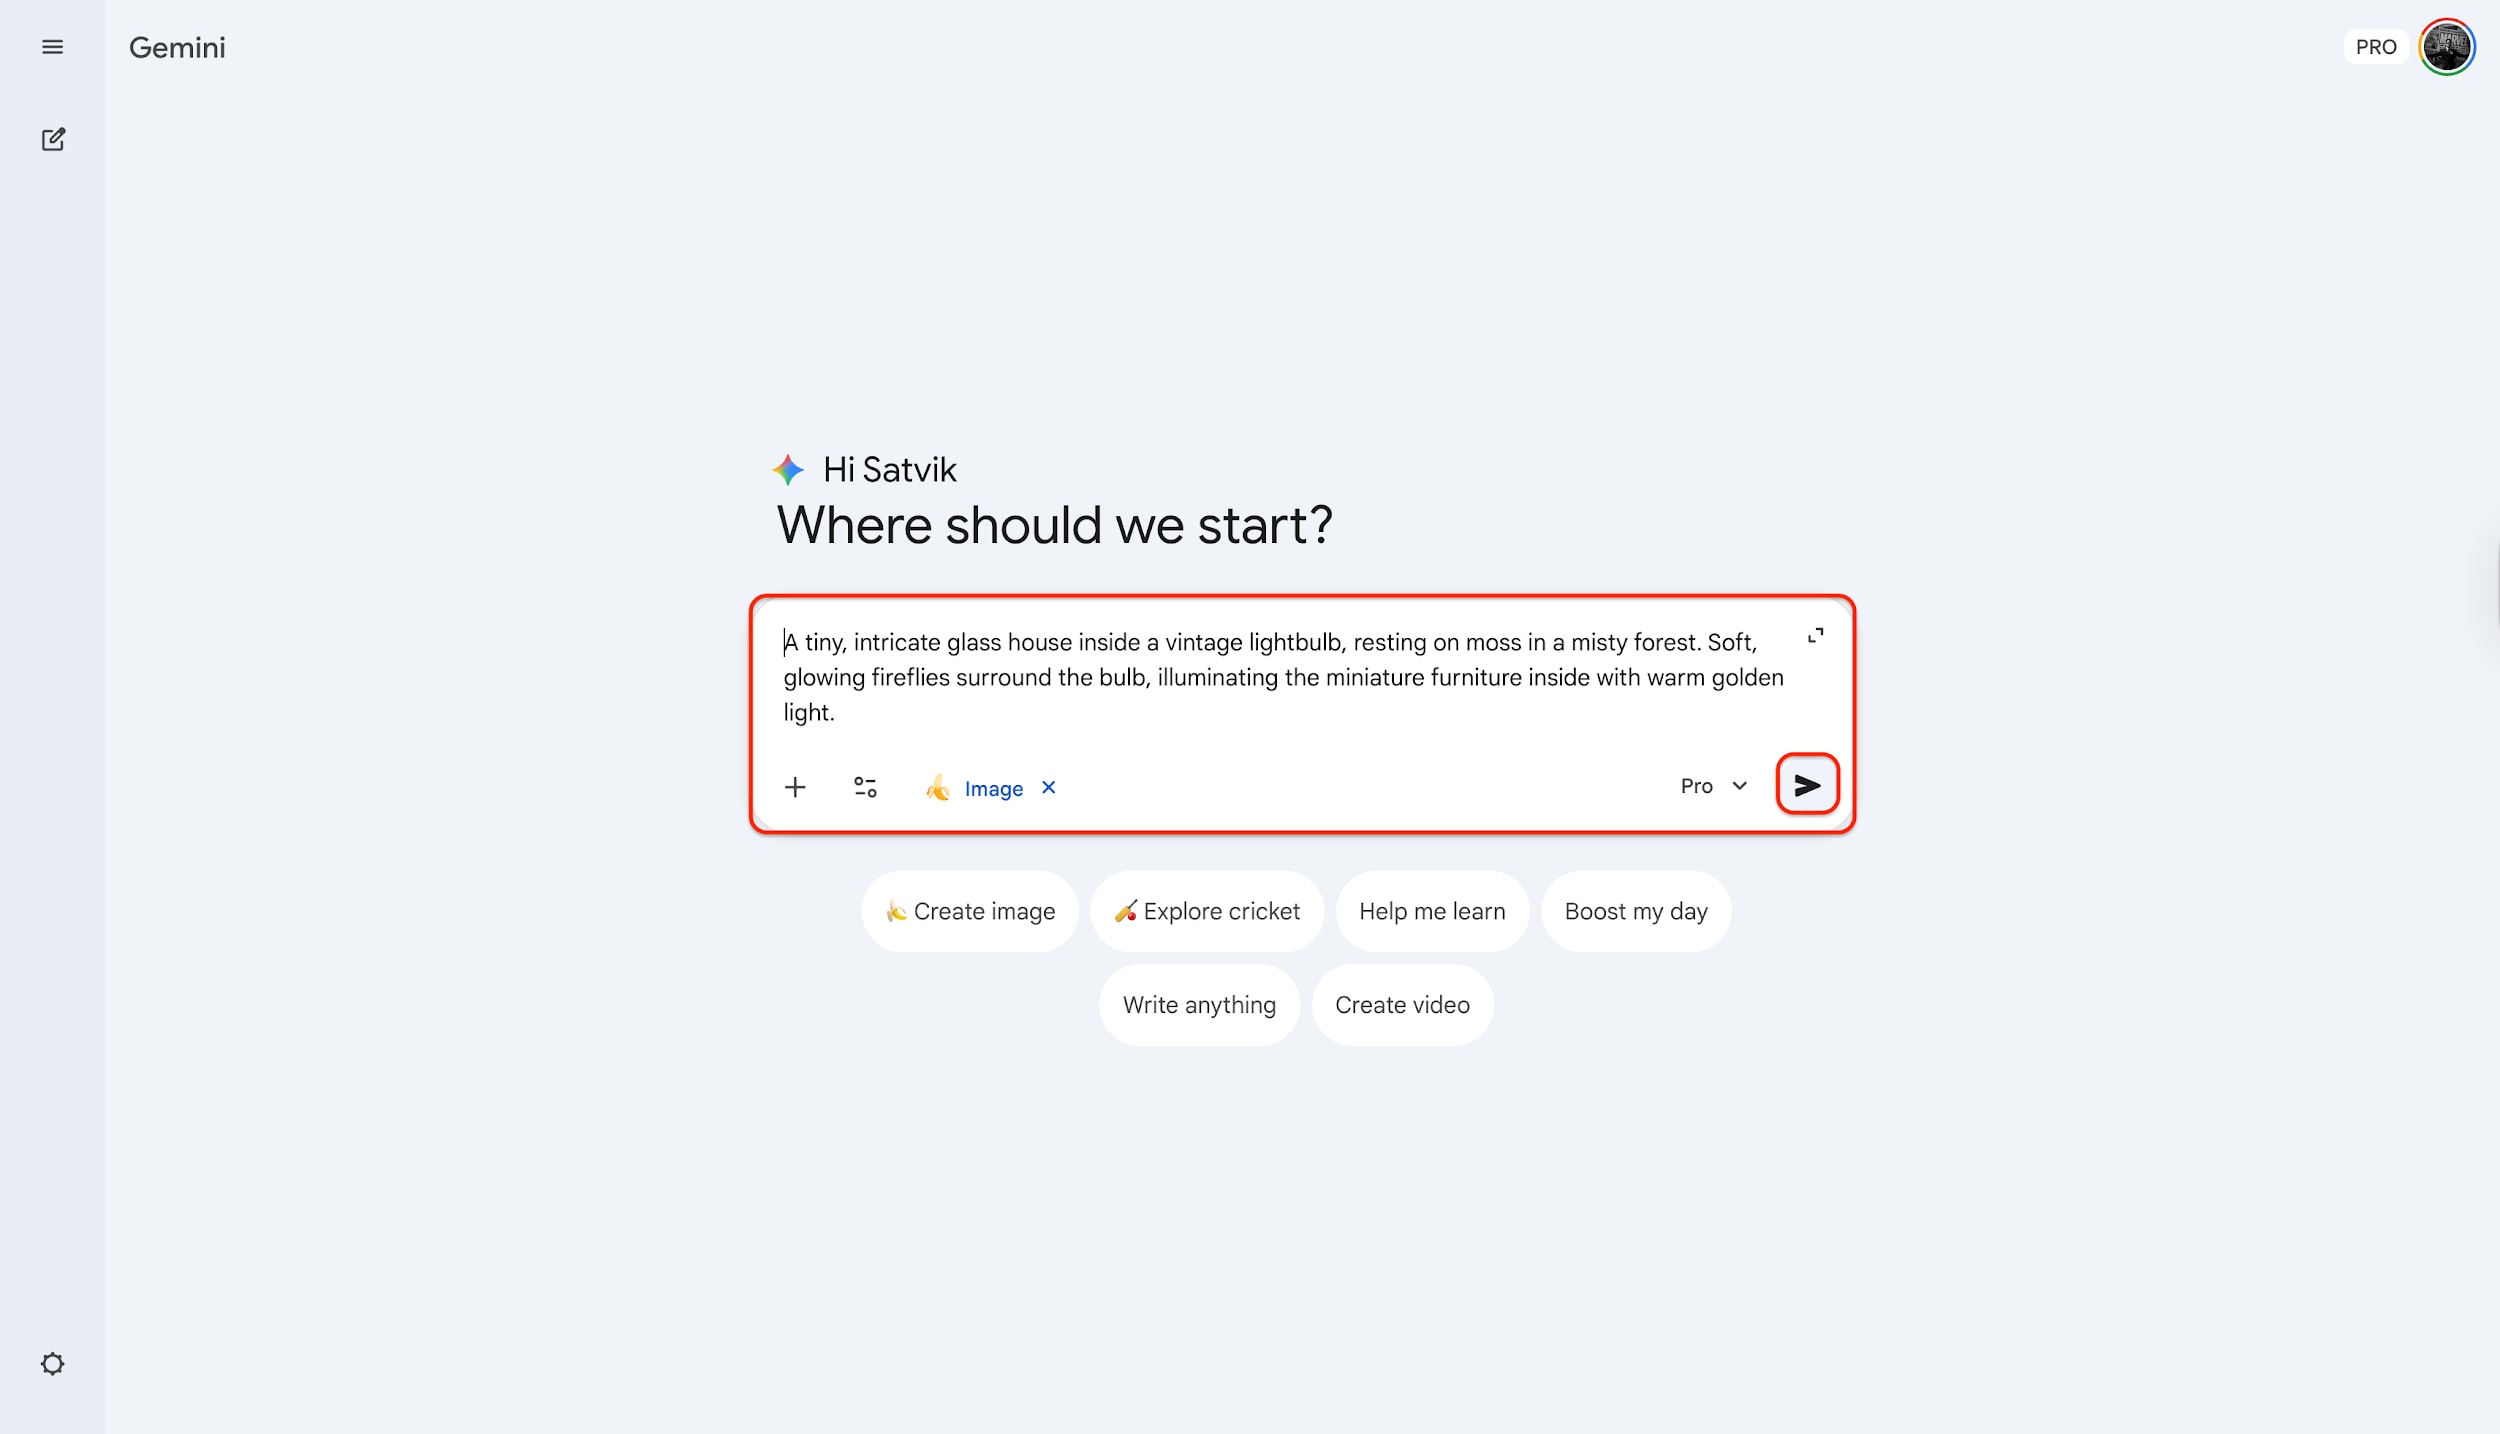This screenshot has width=2500, height=1434.
Task: Open Settings using the gear icon
Action: (53, 1363)
